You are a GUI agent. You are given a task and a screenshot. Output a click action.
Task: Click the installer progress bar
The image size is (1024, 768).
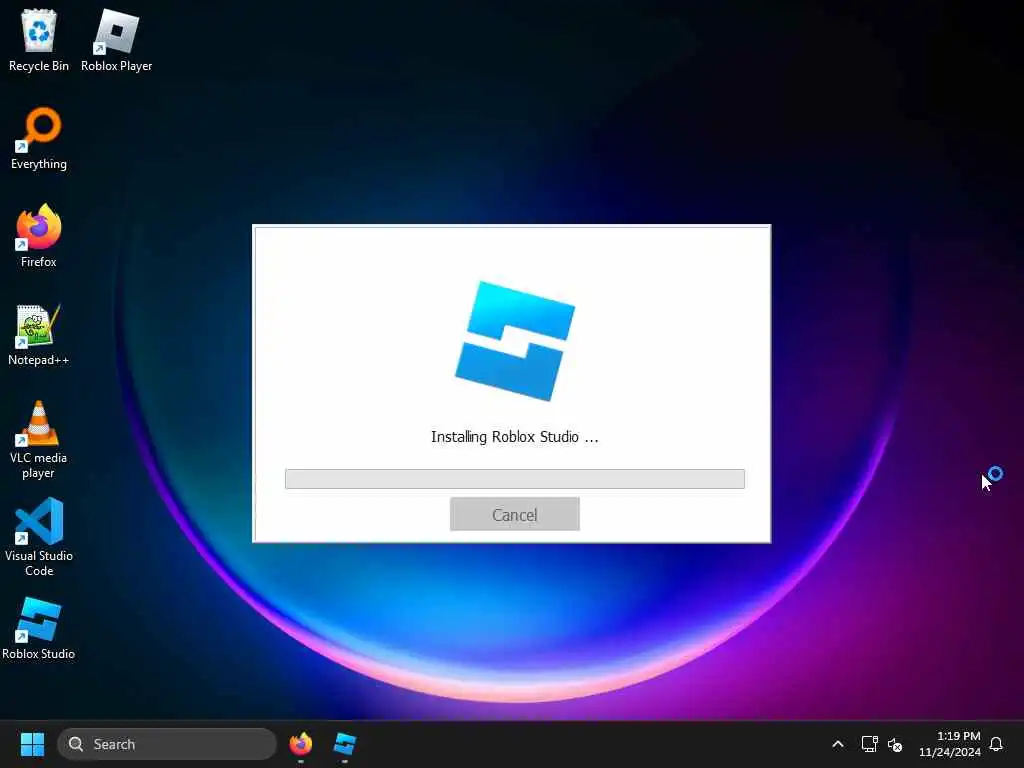pyautogui.click(x=515, y=479)
